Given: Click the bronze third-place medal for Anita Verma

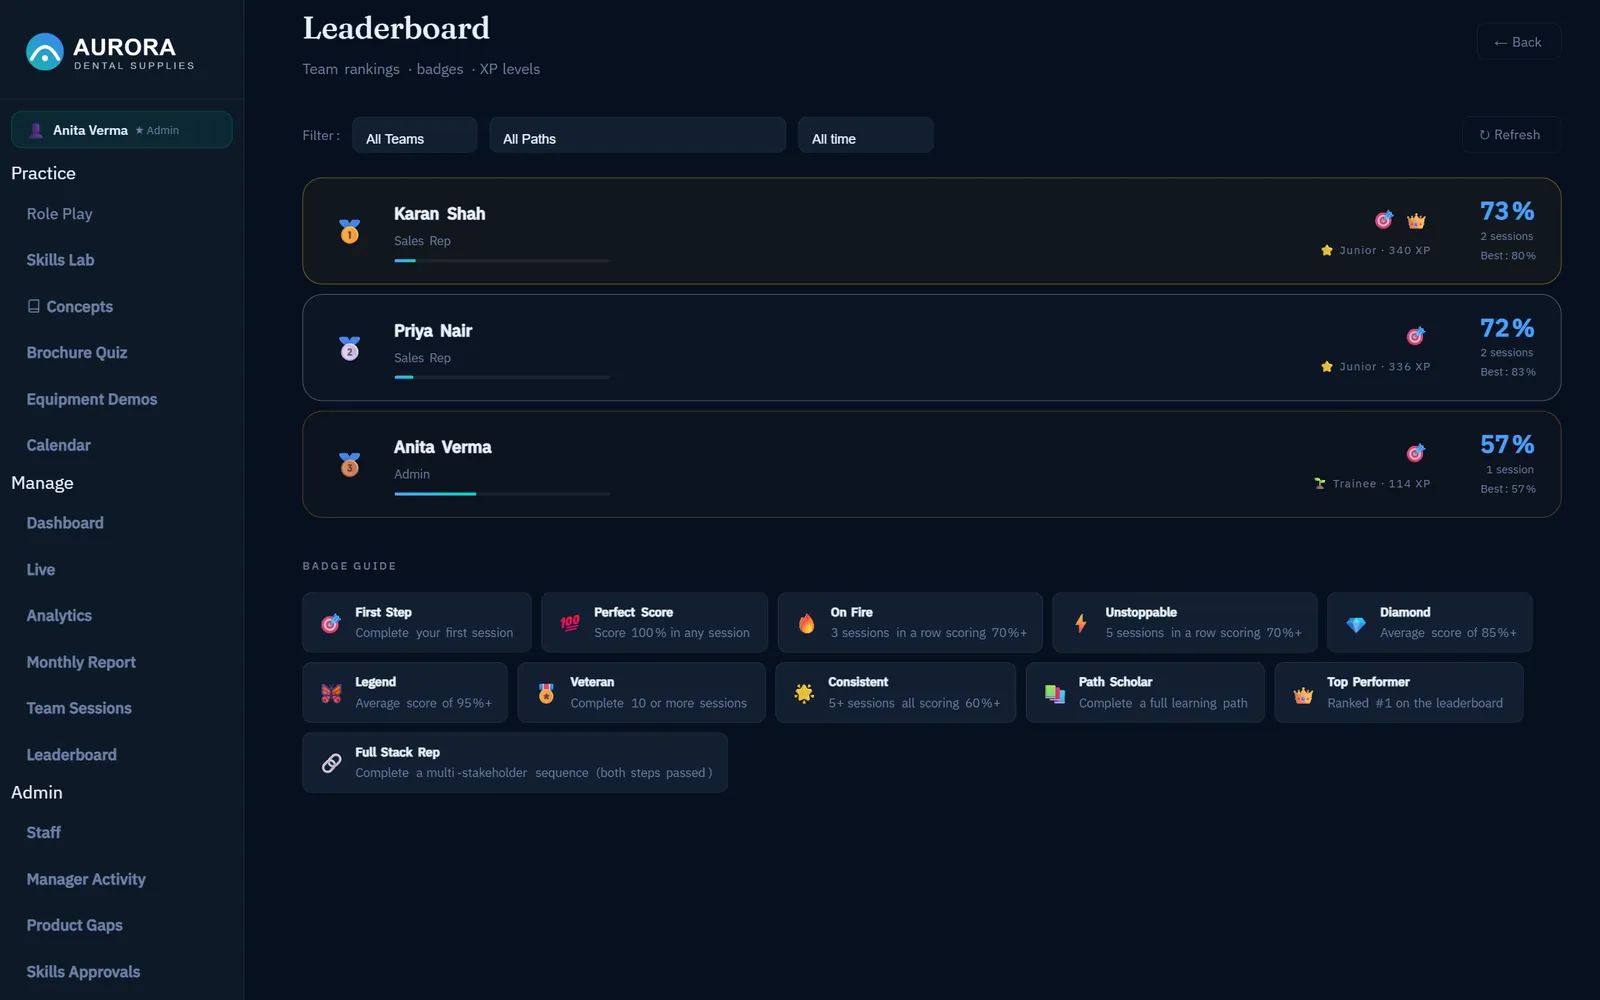Looking at the screenshot, I should pyautogui.click(x=349, y=464).
